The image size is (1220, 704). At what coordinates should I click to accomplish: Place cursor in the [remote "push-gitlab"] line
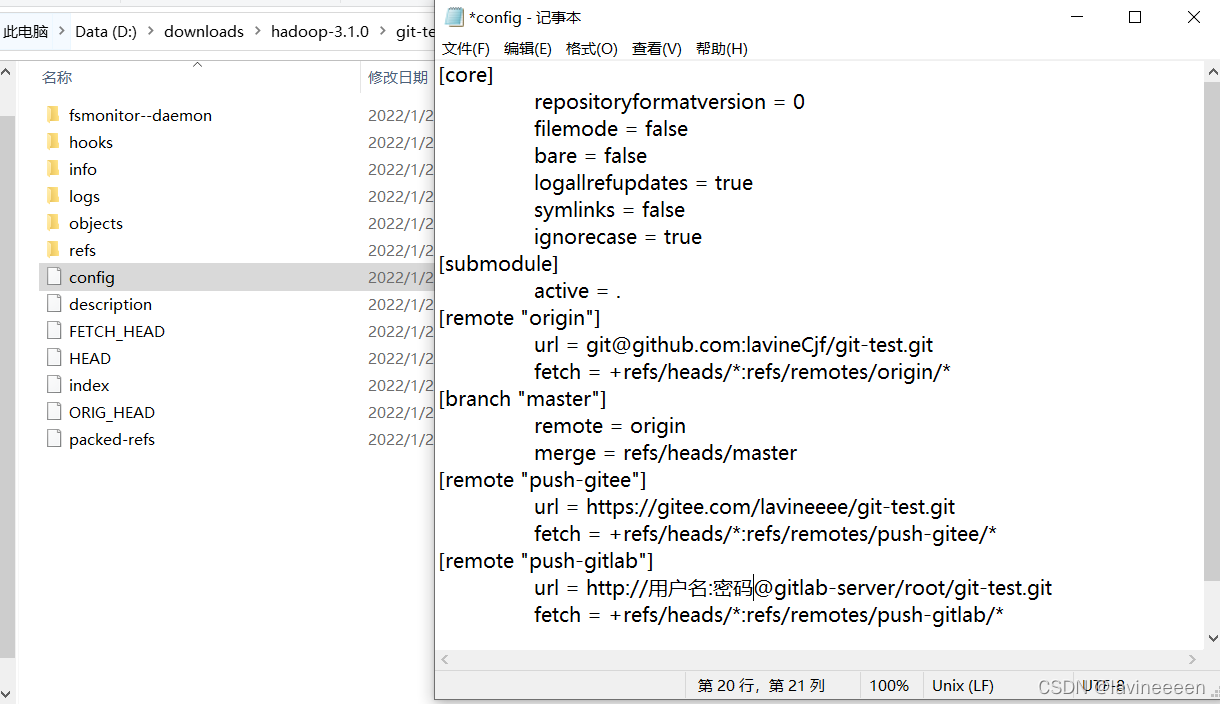(x=546, y=561)
